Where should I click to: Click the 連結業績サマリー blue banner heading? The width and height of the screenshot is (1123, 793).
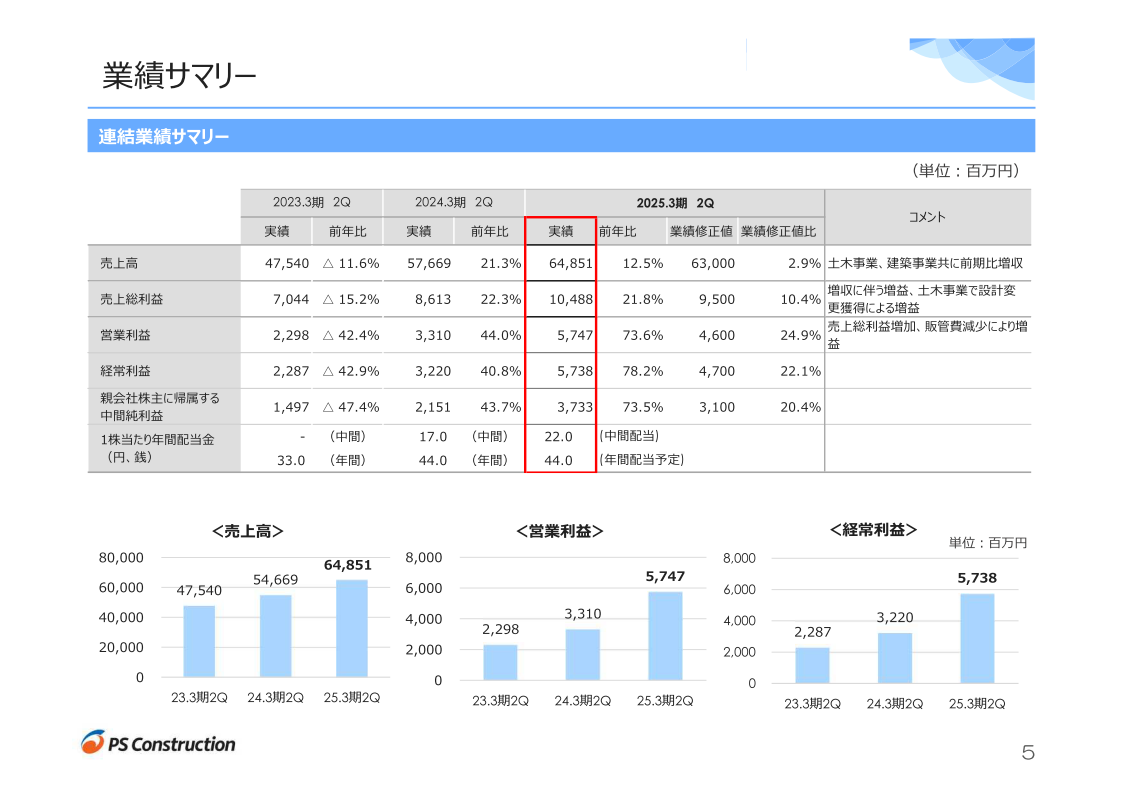(164, 136)
